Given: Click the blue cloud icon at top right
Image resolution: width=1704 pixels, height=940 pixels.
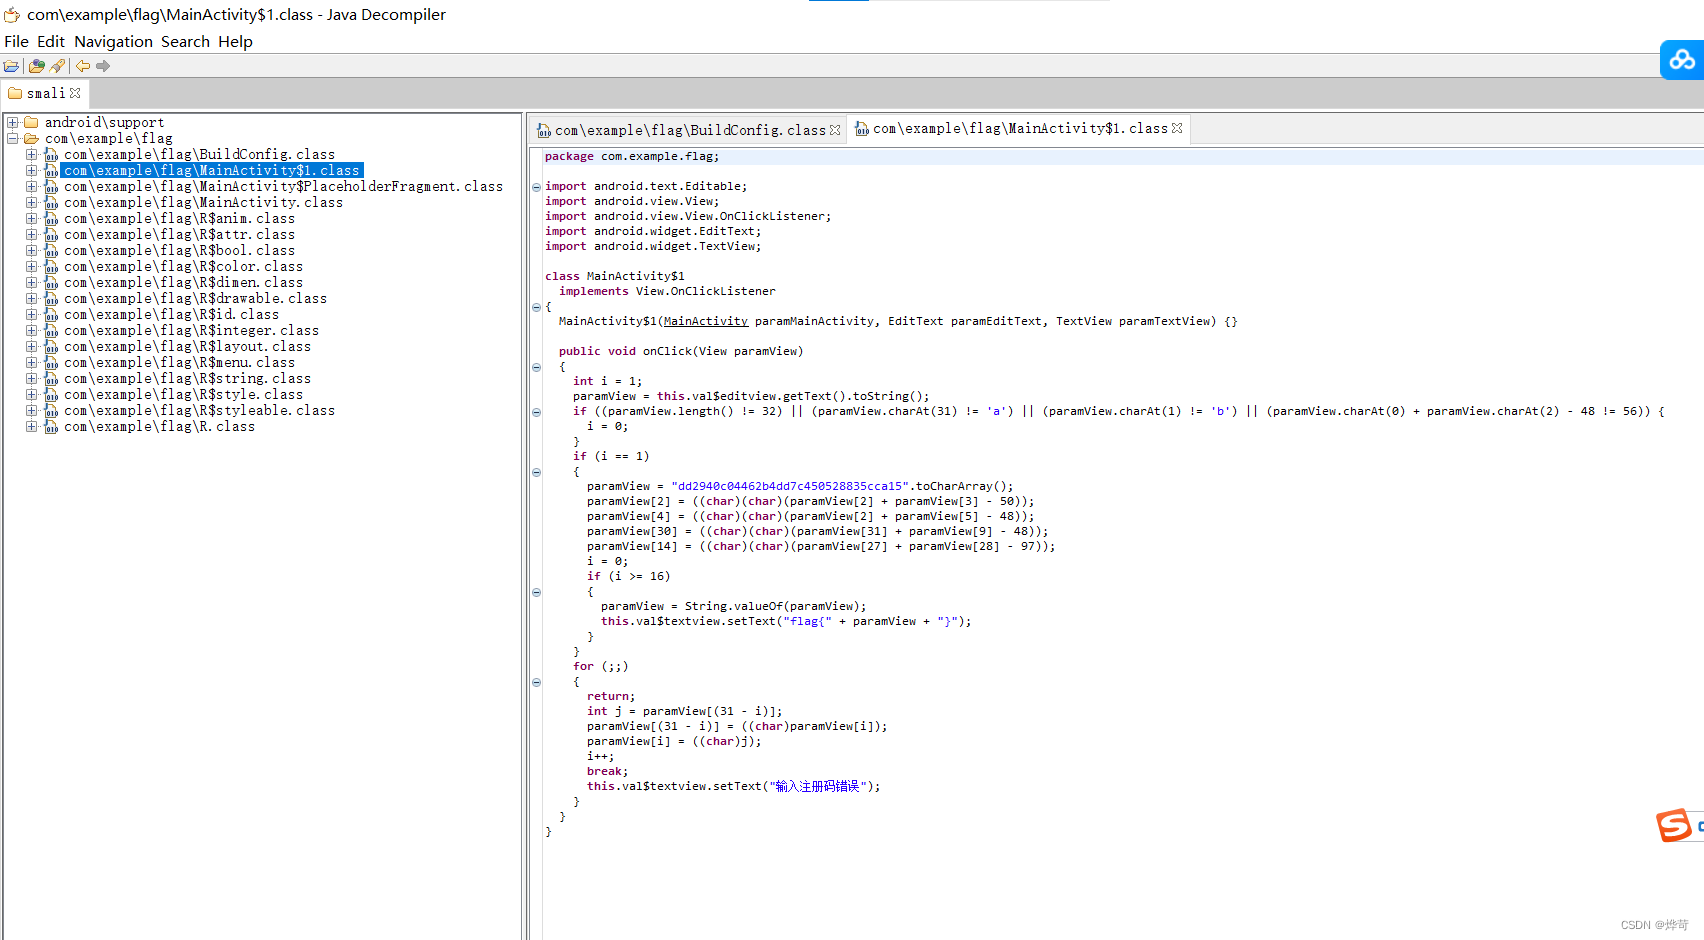Looking at the screenshot, I should coord(1682,60).
